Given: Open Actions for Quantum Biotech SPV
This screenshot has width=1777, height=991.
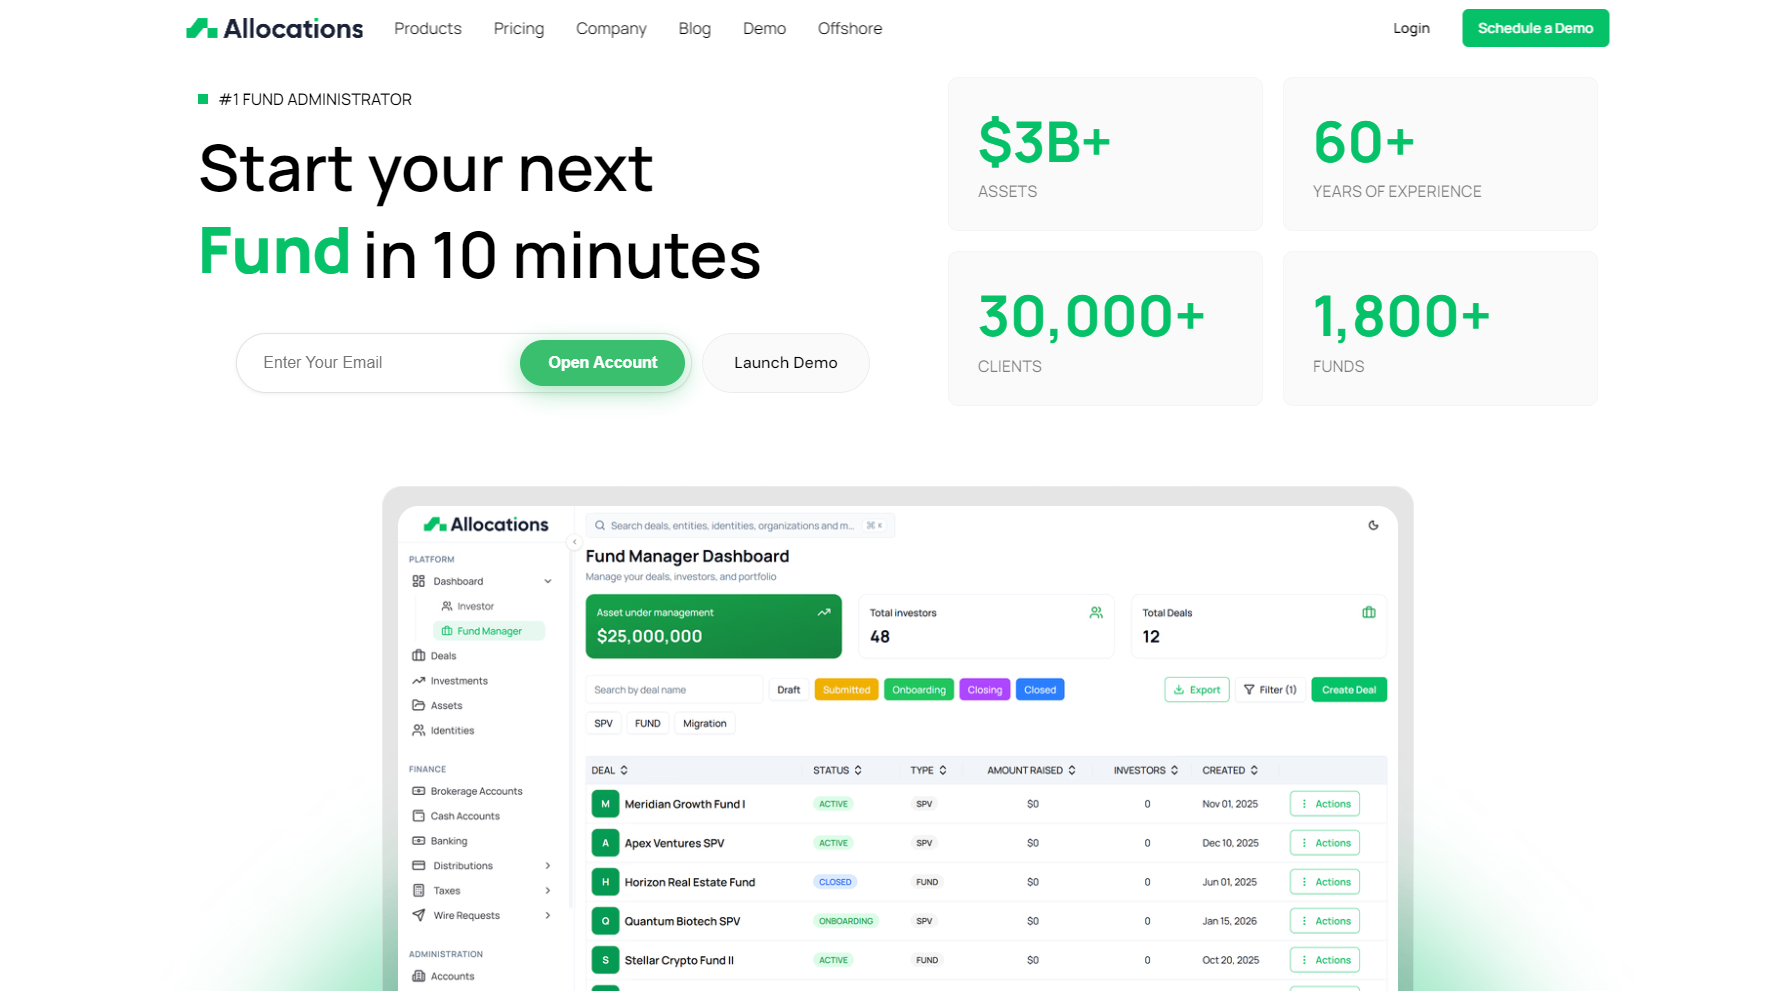Looking at the screenshot, I should click(x=1325, y=921).
